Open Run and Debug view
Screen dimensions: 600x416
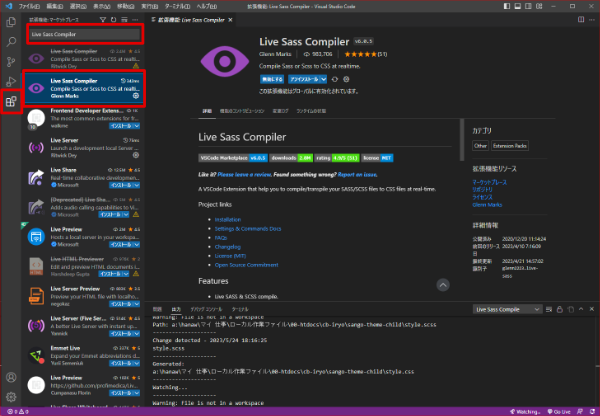[11, 81]
